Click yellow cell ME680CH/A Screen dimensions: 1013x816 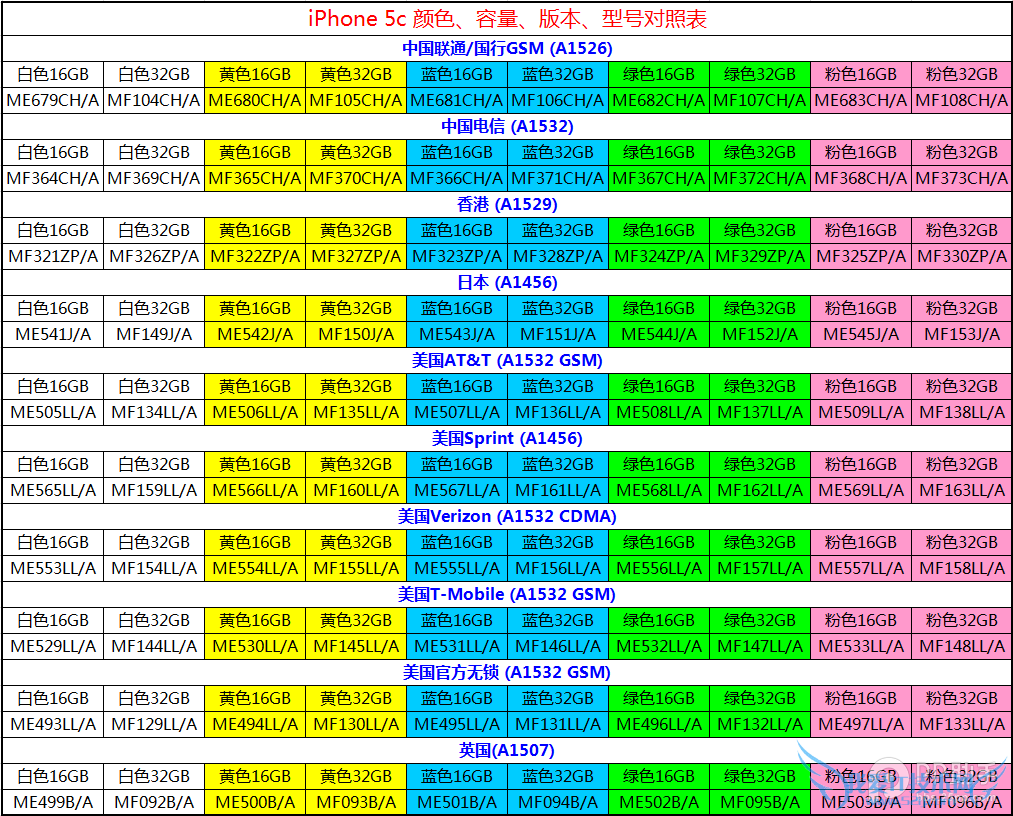coord(255,101)
